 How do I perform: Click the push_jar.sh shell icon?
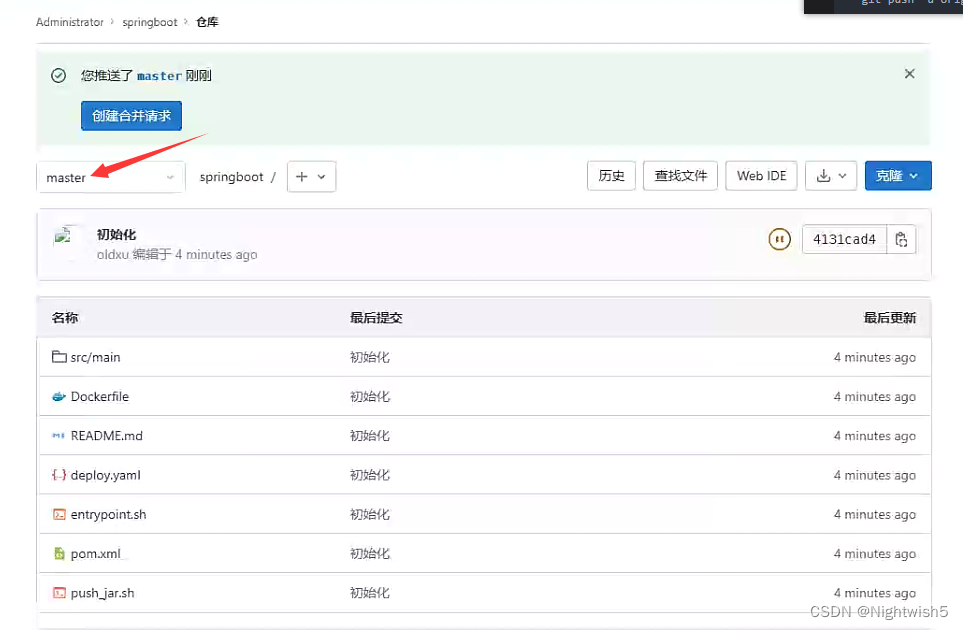point(58,592)
